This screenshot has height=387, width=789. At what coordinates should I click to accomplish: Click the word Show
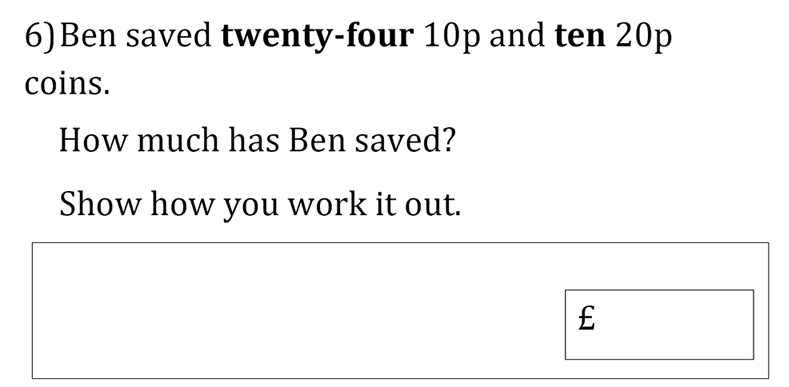pos(100,204)
